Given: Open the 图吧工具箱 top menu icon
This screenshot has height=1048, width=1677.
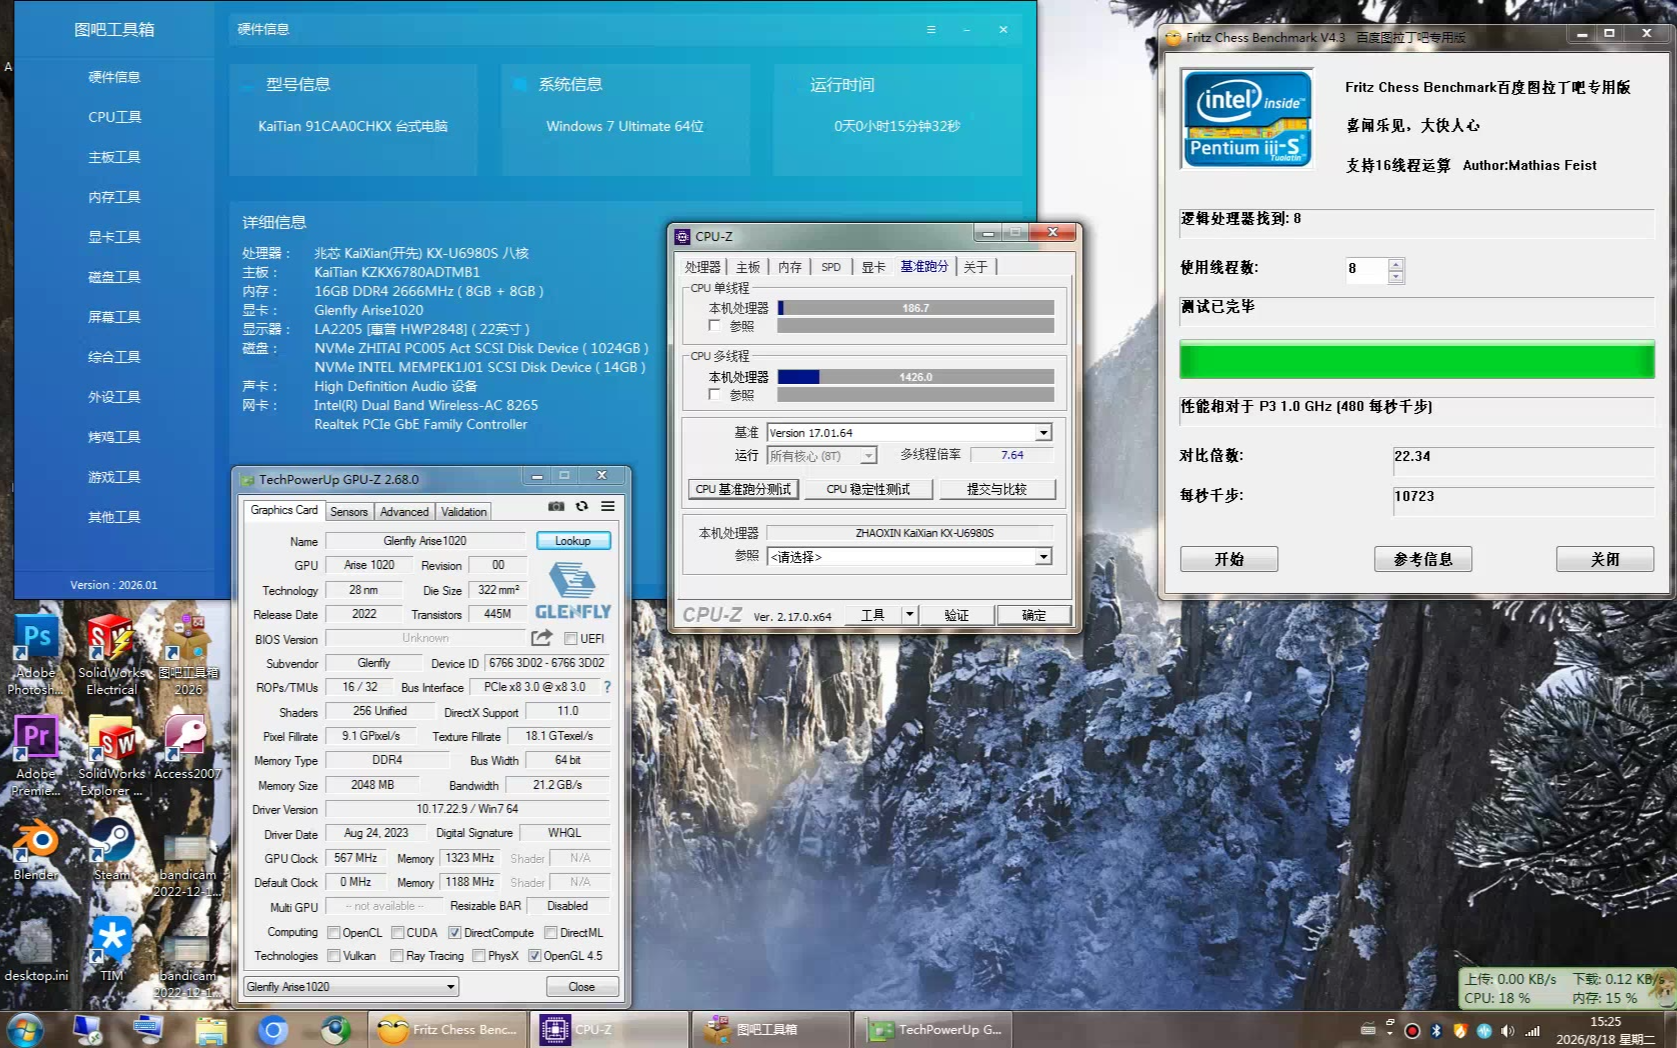Looking at the screenshot, I should tap(931, 30).
